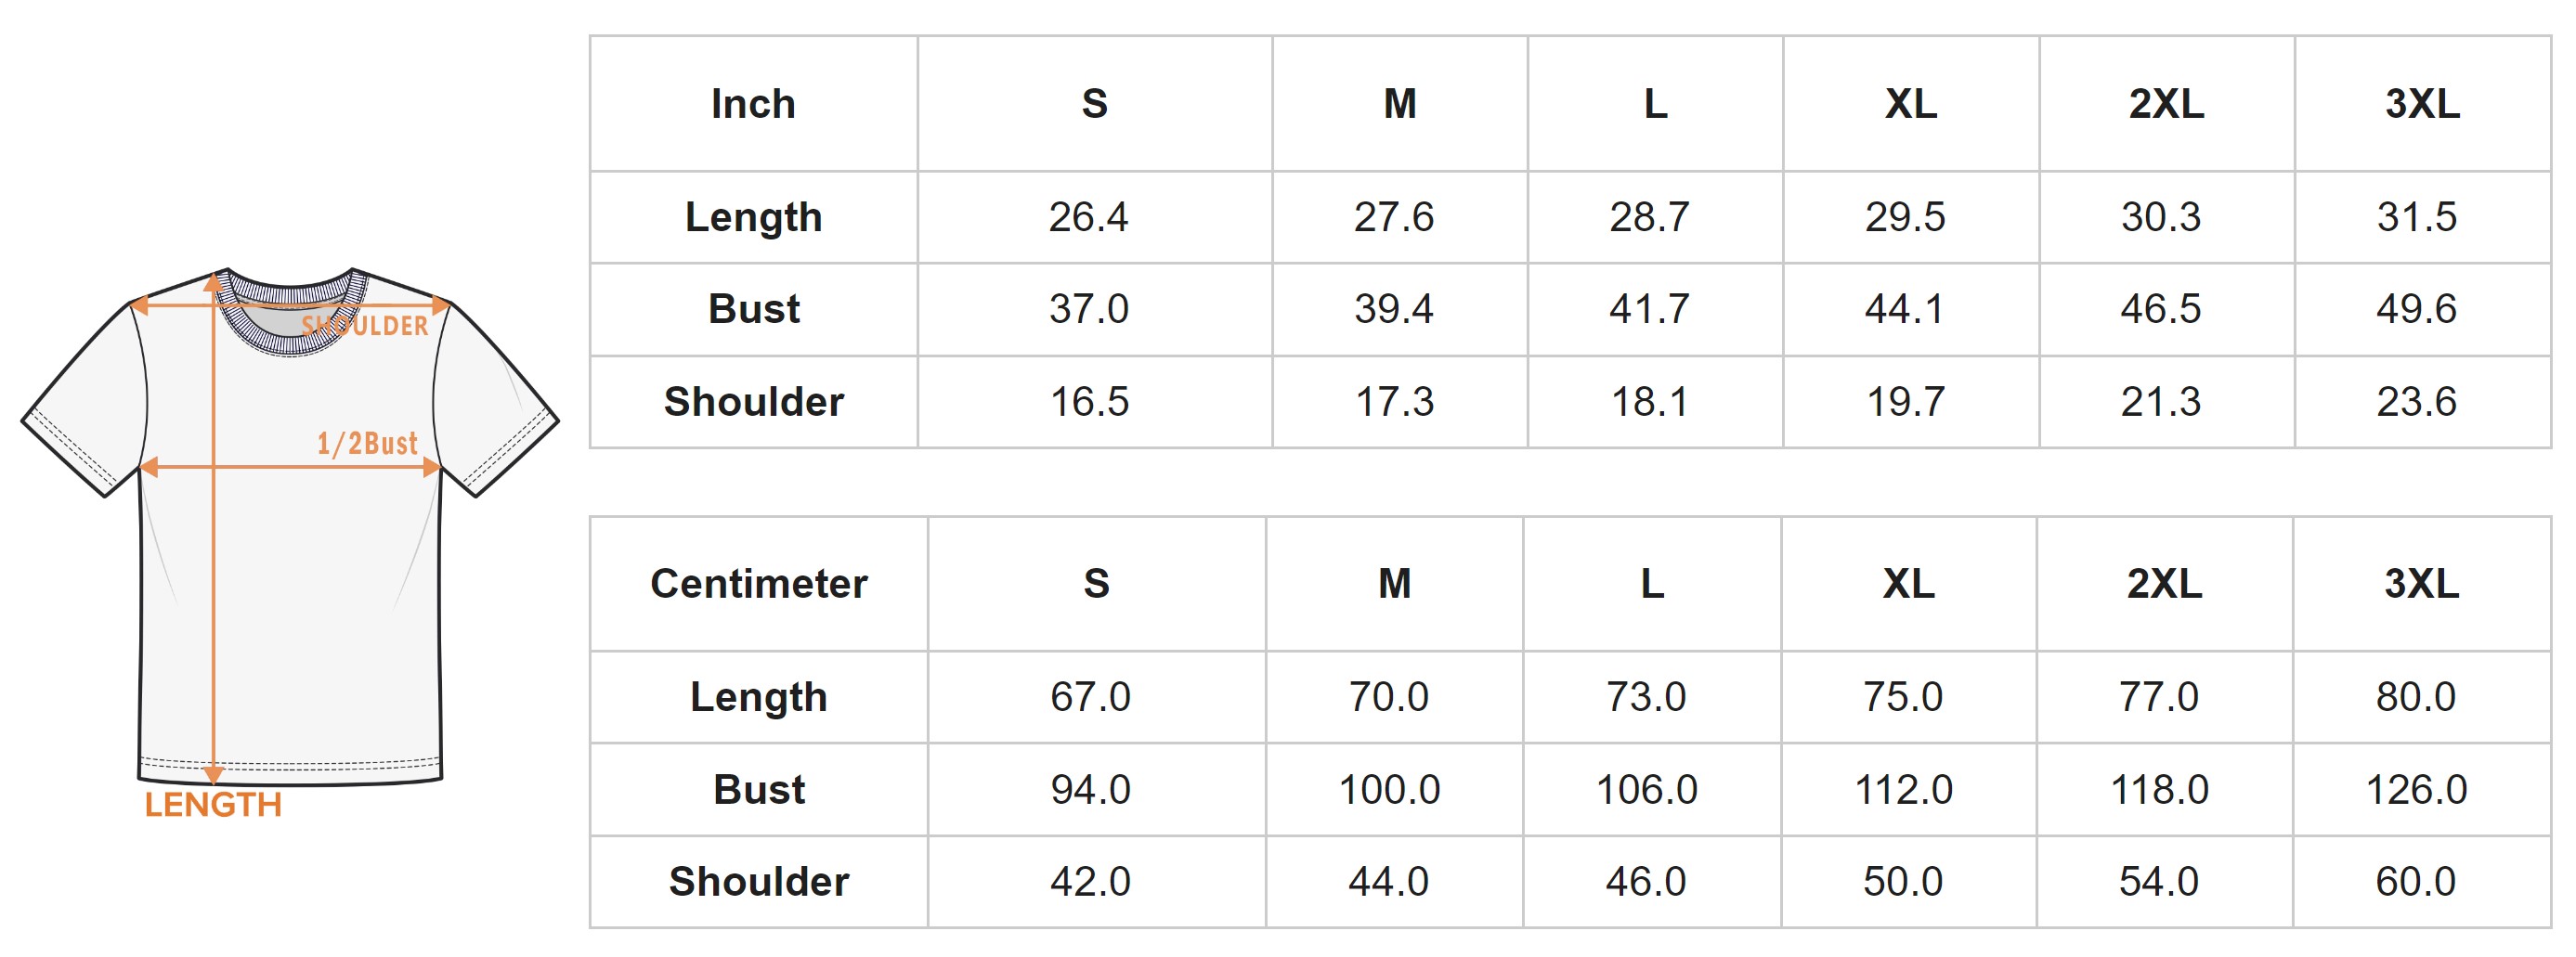Click the 1/2Bust label on the shirt
Viewport: 2576px width, 957px height.
[367, 443]
